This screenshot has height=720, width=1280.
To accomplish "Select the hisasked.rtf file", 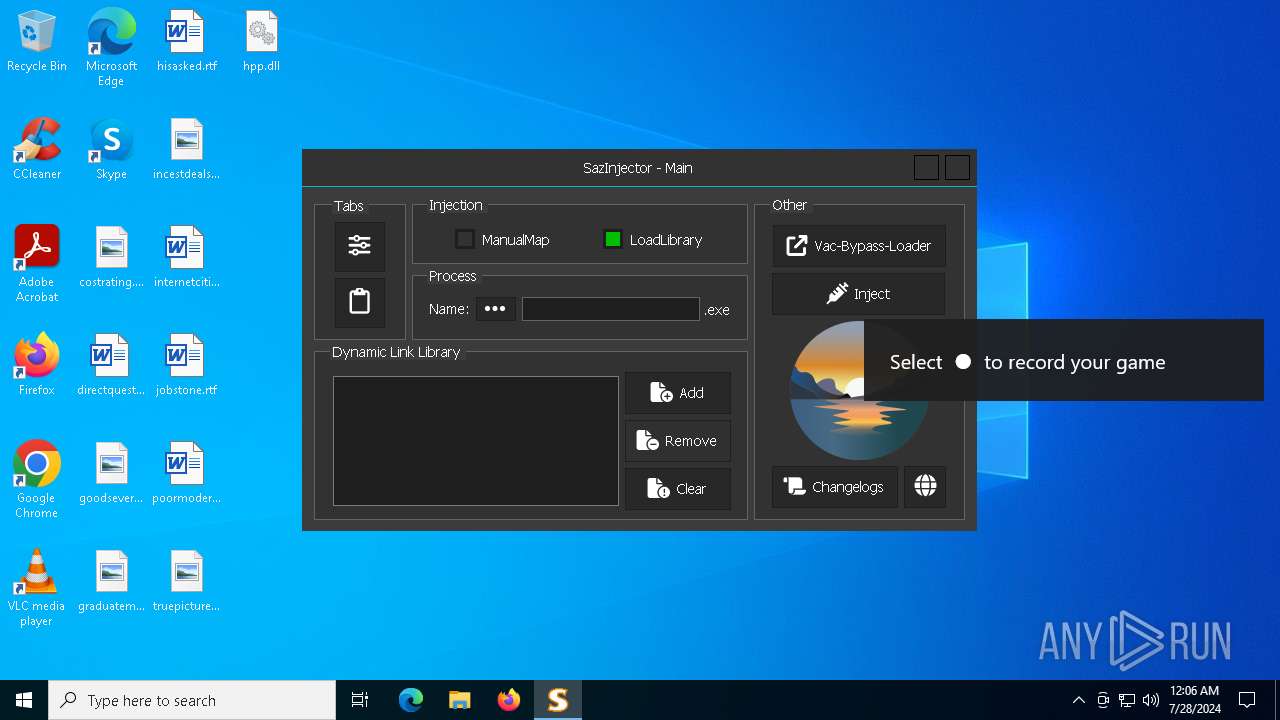I will pos(186,42).
